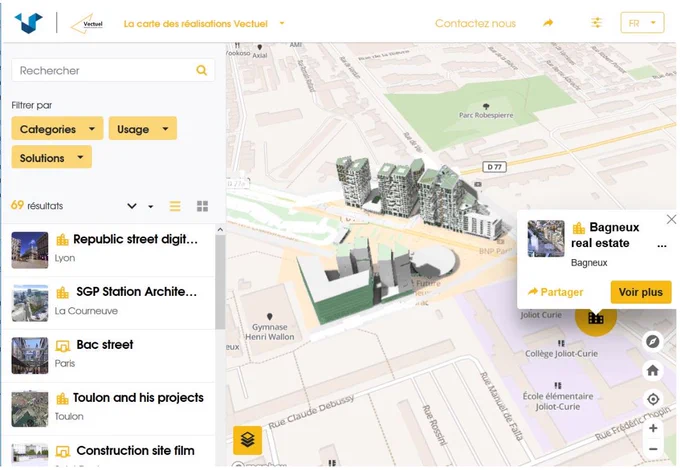Click the Collège Joliot-Curie map label

[561, 353]
